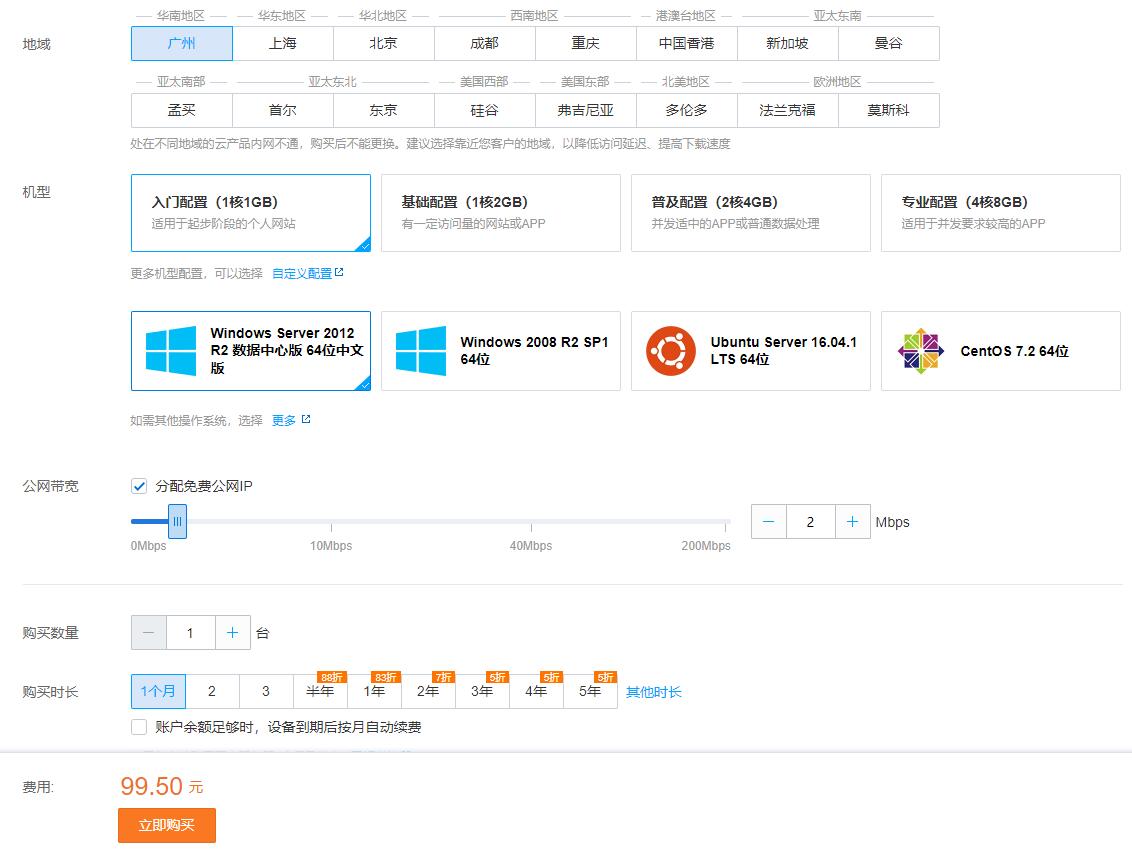Pick the CentOS 7.2 logo icon
1132x850 pixels.
921,351
